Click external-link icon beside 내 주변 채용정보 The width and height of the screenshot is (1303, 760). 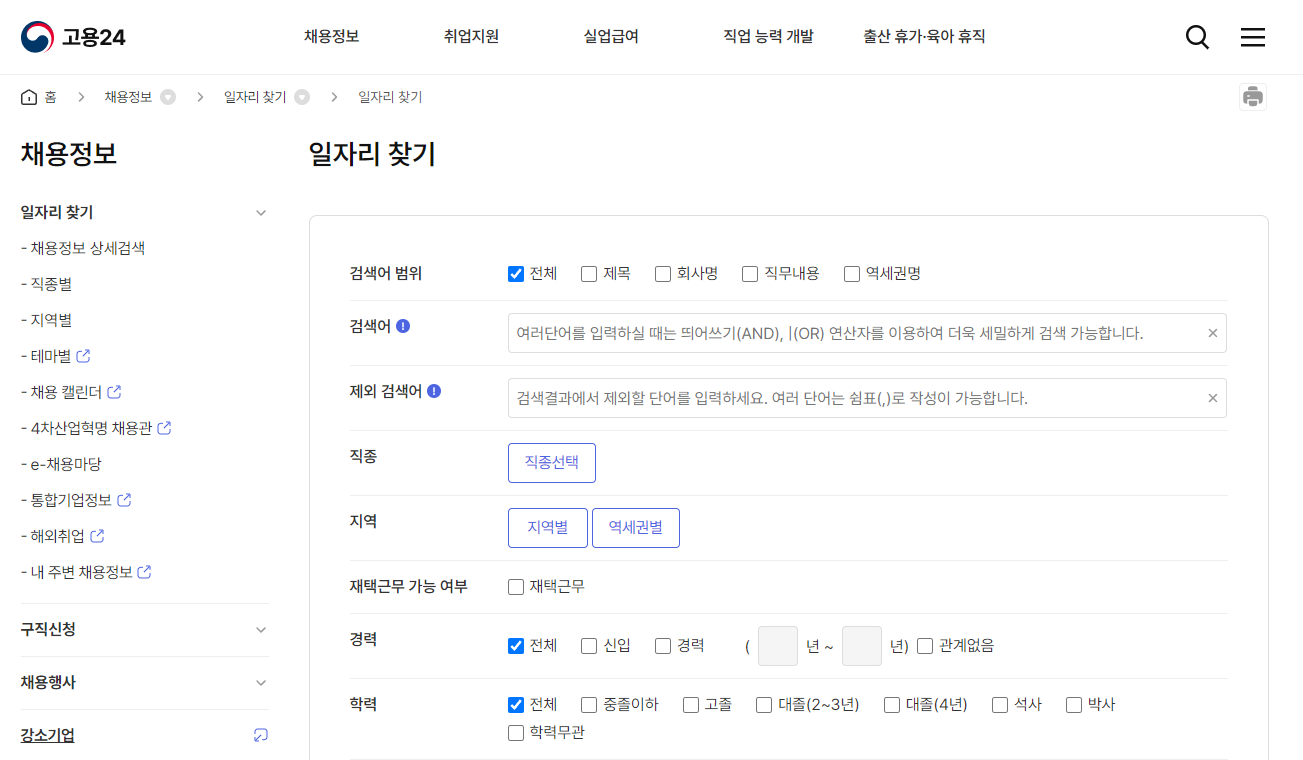tap(145, 572)
